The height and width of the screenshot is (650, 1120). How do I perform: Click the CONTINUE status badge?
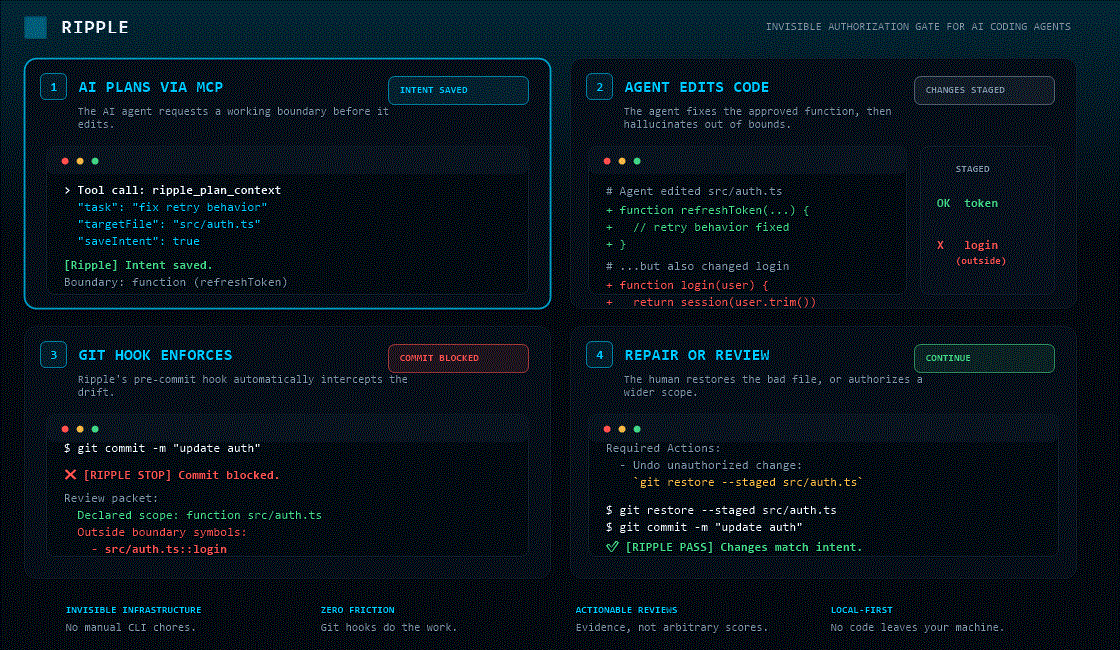(x=984, y=358)
